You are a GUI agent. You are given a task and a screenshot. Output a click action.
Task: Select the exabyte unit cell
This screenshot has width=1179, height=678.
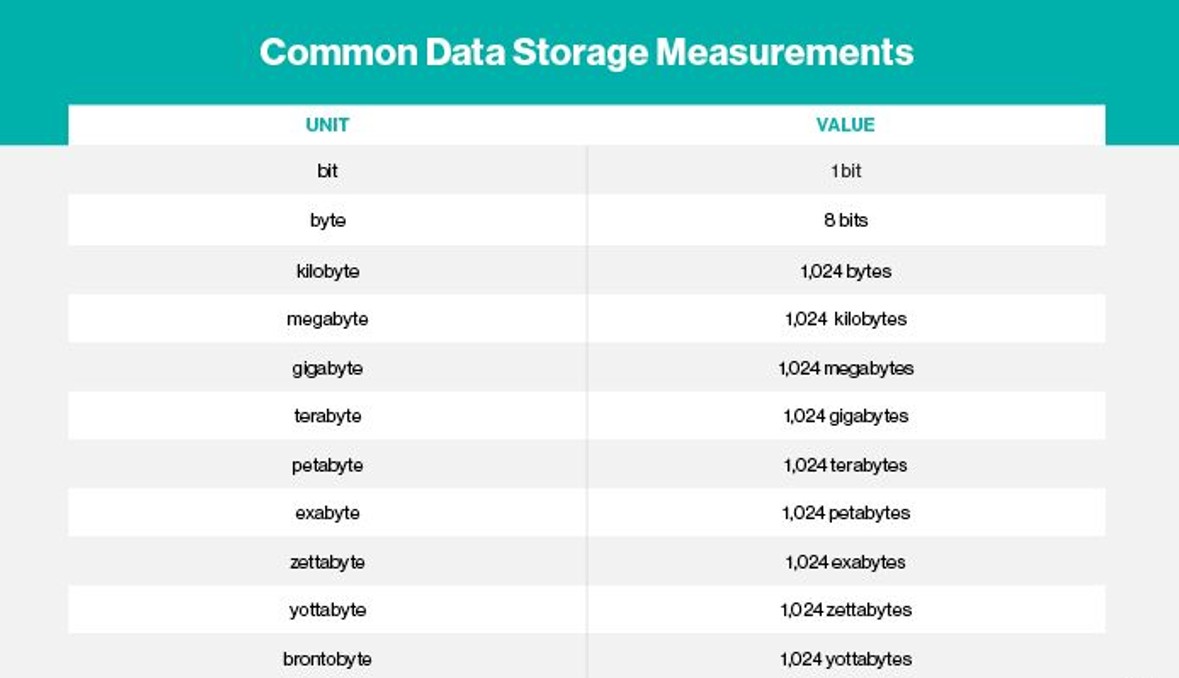point(327,513)
